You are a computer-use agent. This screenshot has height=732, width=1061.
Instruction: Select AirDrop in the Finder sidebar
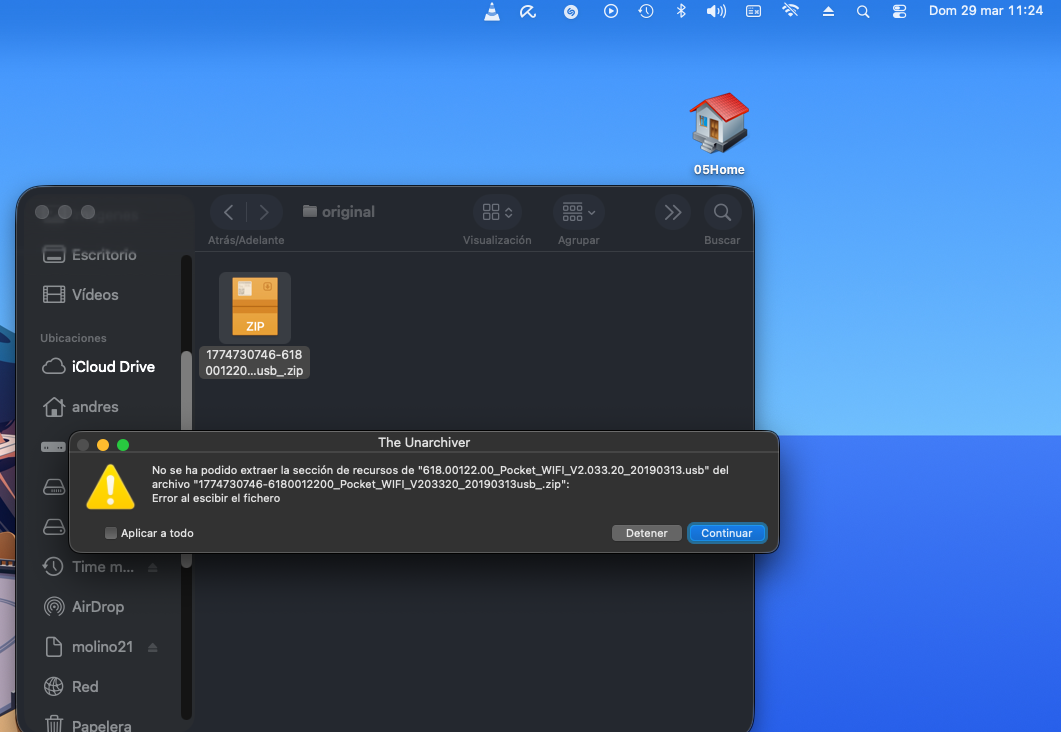(97, 607)
